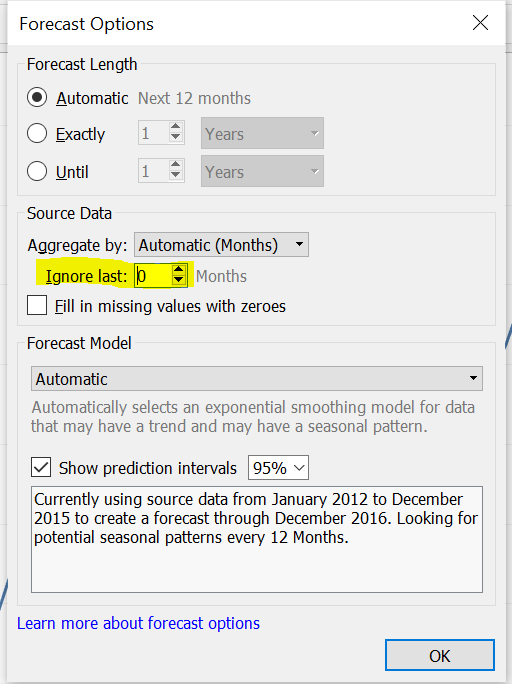Click into the Ignore last number field
Viewport: 512px width, 684px height.
pos(153,276)
